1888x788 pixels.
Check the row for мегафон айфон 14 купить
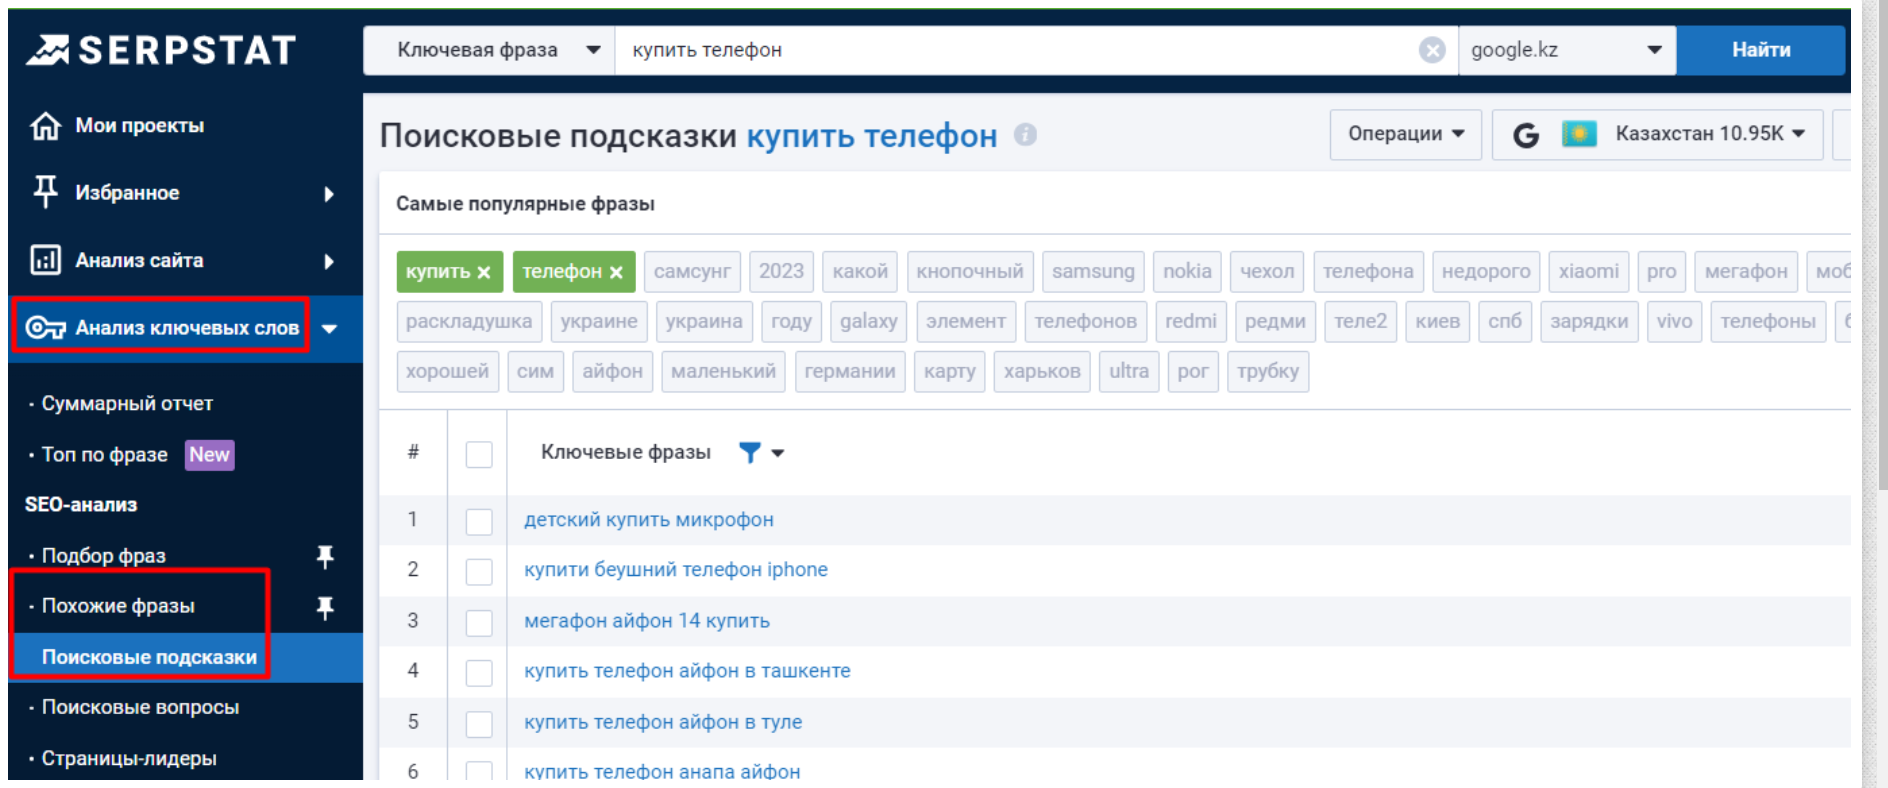[479, 622]
